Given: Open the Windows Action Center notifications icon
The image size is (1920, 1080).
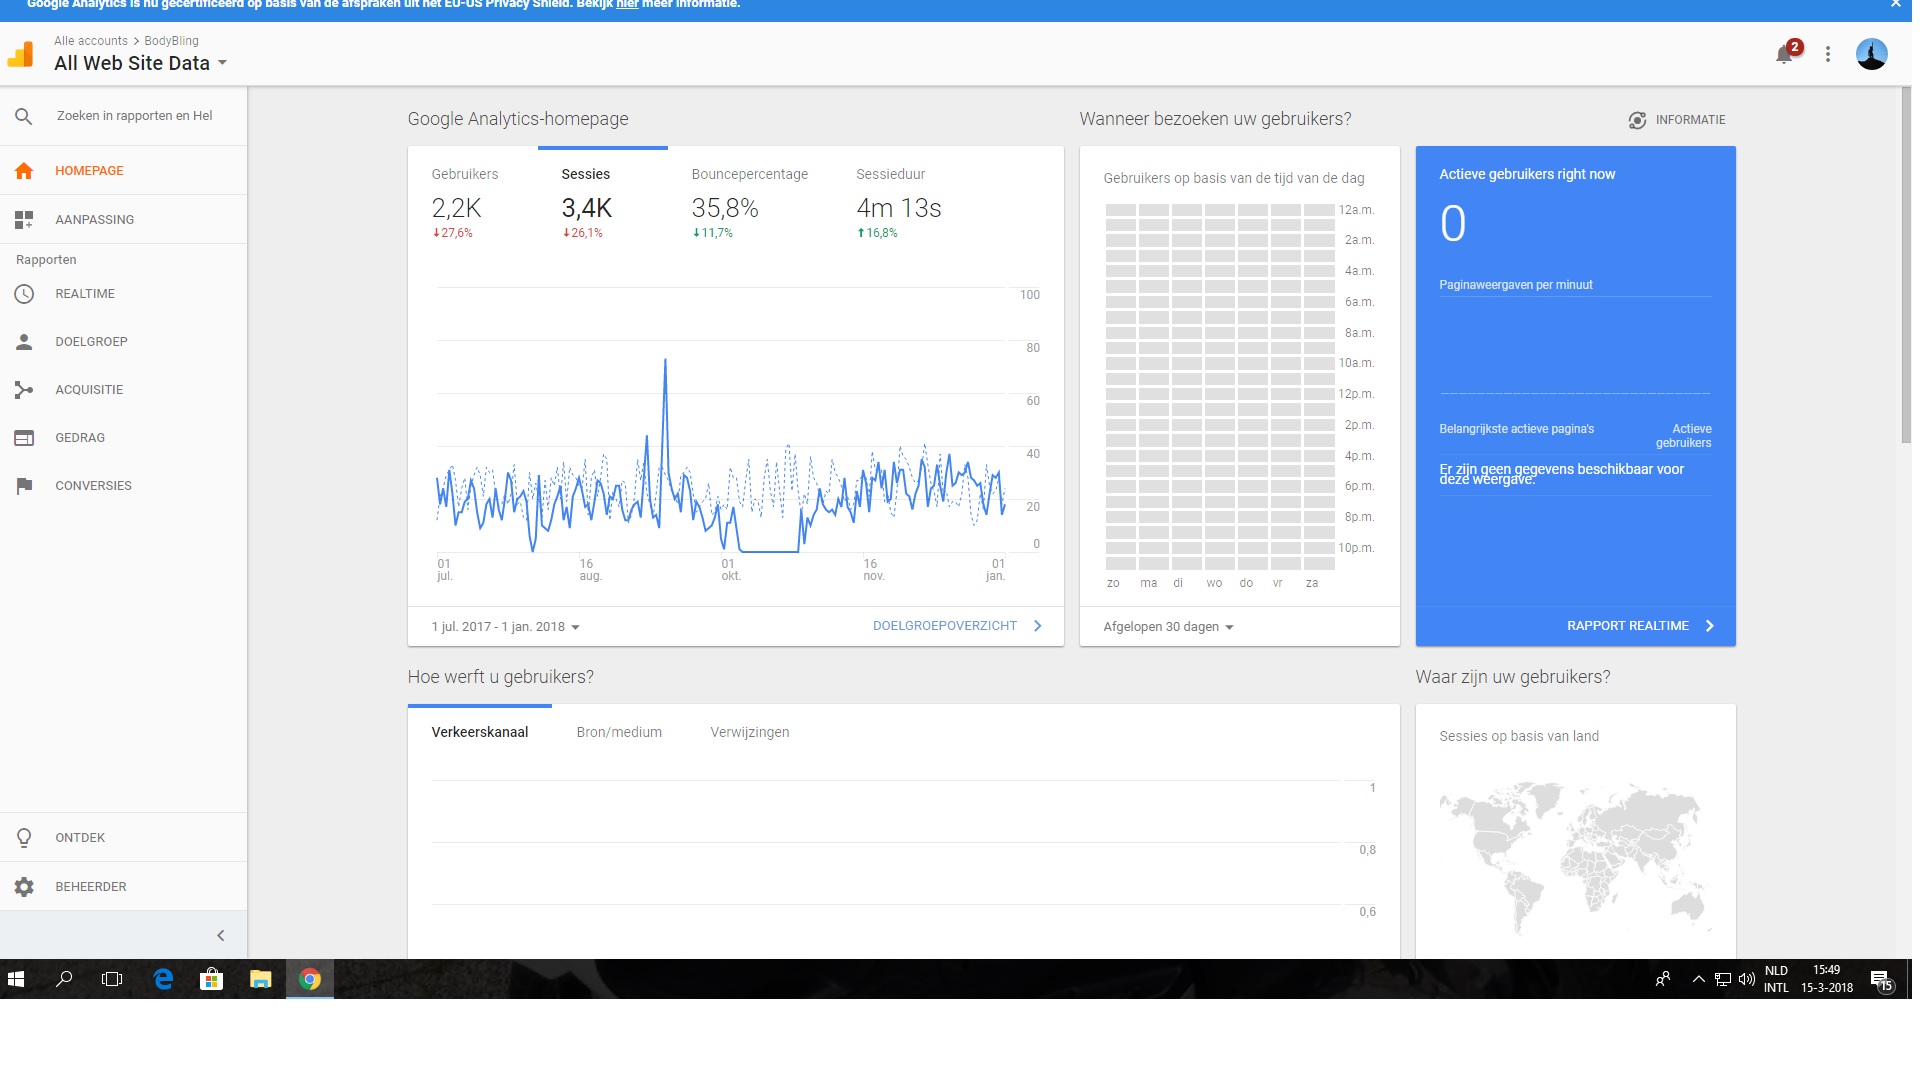Looking at the screenshot, I should click(x=1881, y=980).
